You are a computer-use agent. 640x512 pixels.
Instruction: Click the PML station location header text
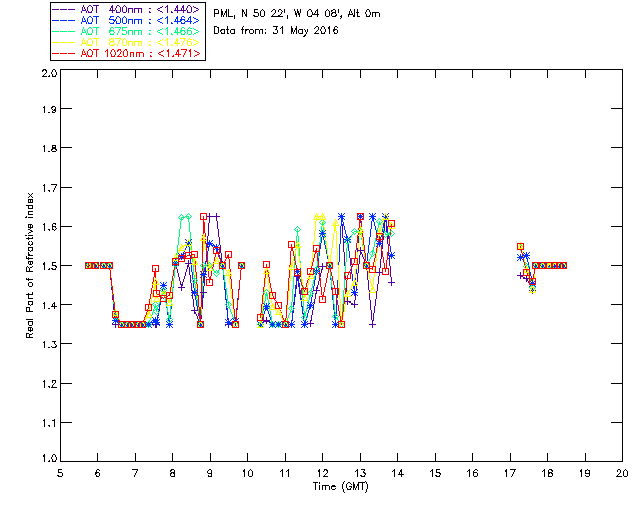click(297, 14)
